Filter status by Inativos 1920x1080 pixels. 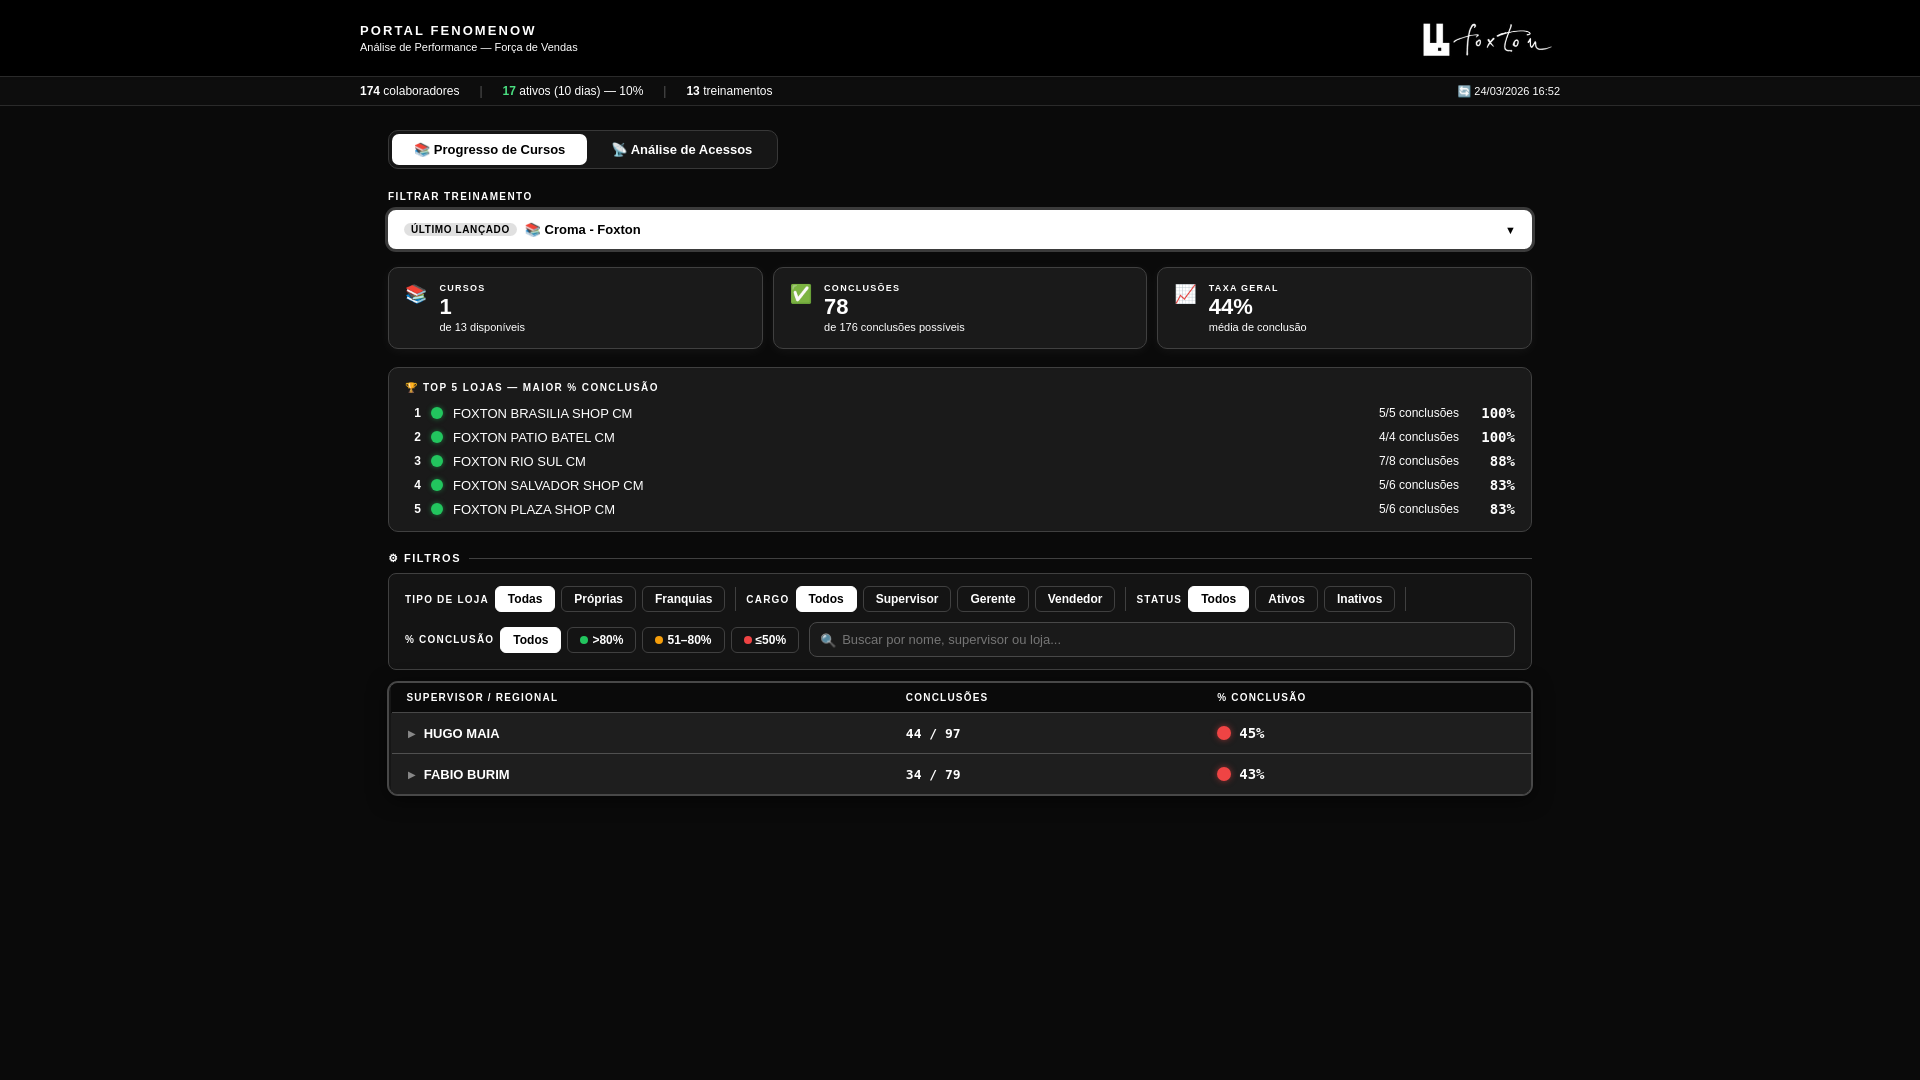1359,599
